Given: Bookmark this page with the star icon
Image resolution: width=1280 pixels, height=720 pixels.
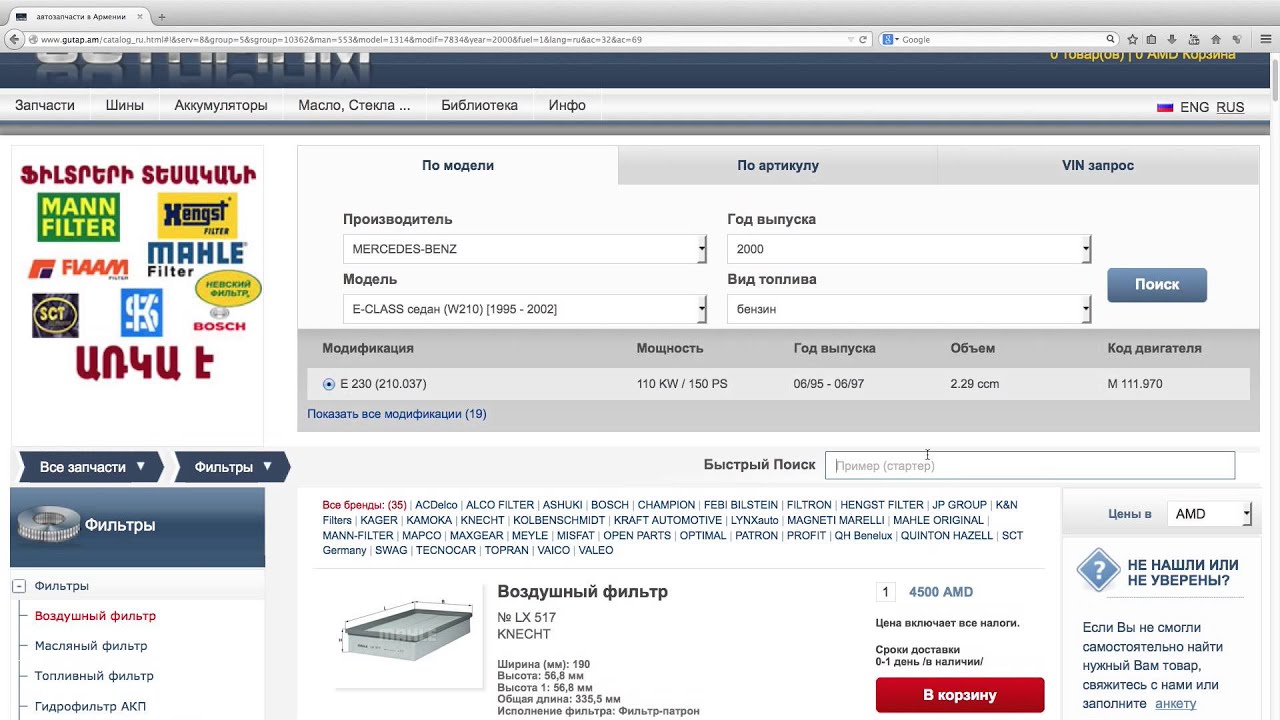Looking at the screenshot, I should point(1132,39).
